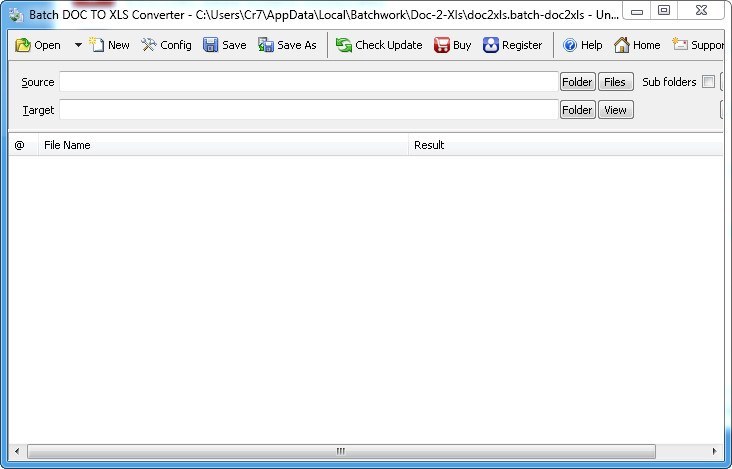Click the horizontal scrollbar left arrow
Image resolution: width=732 pixels, height=469 pixels.
(17, 451)
